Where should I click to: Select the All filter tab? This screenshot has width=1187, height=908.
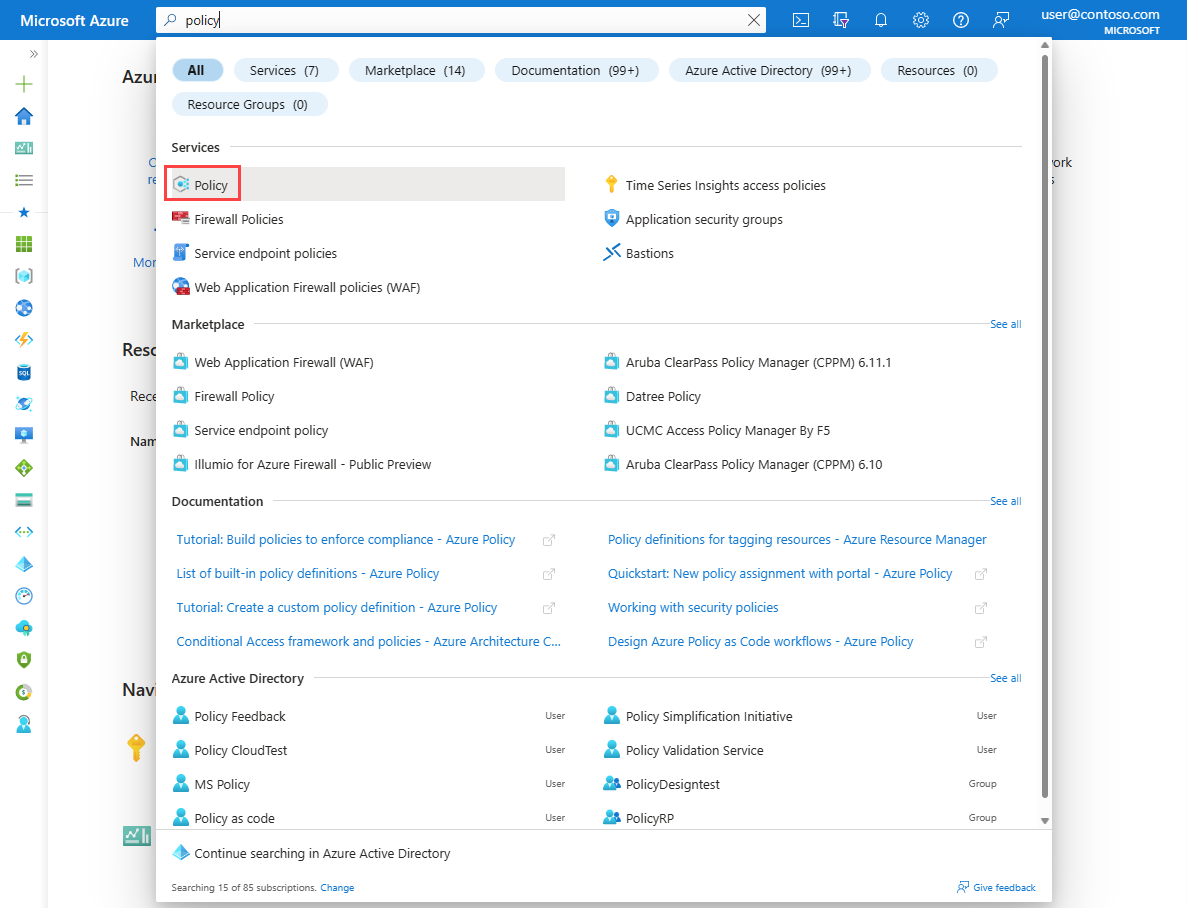pyautogui.click(x=197, y=70)
